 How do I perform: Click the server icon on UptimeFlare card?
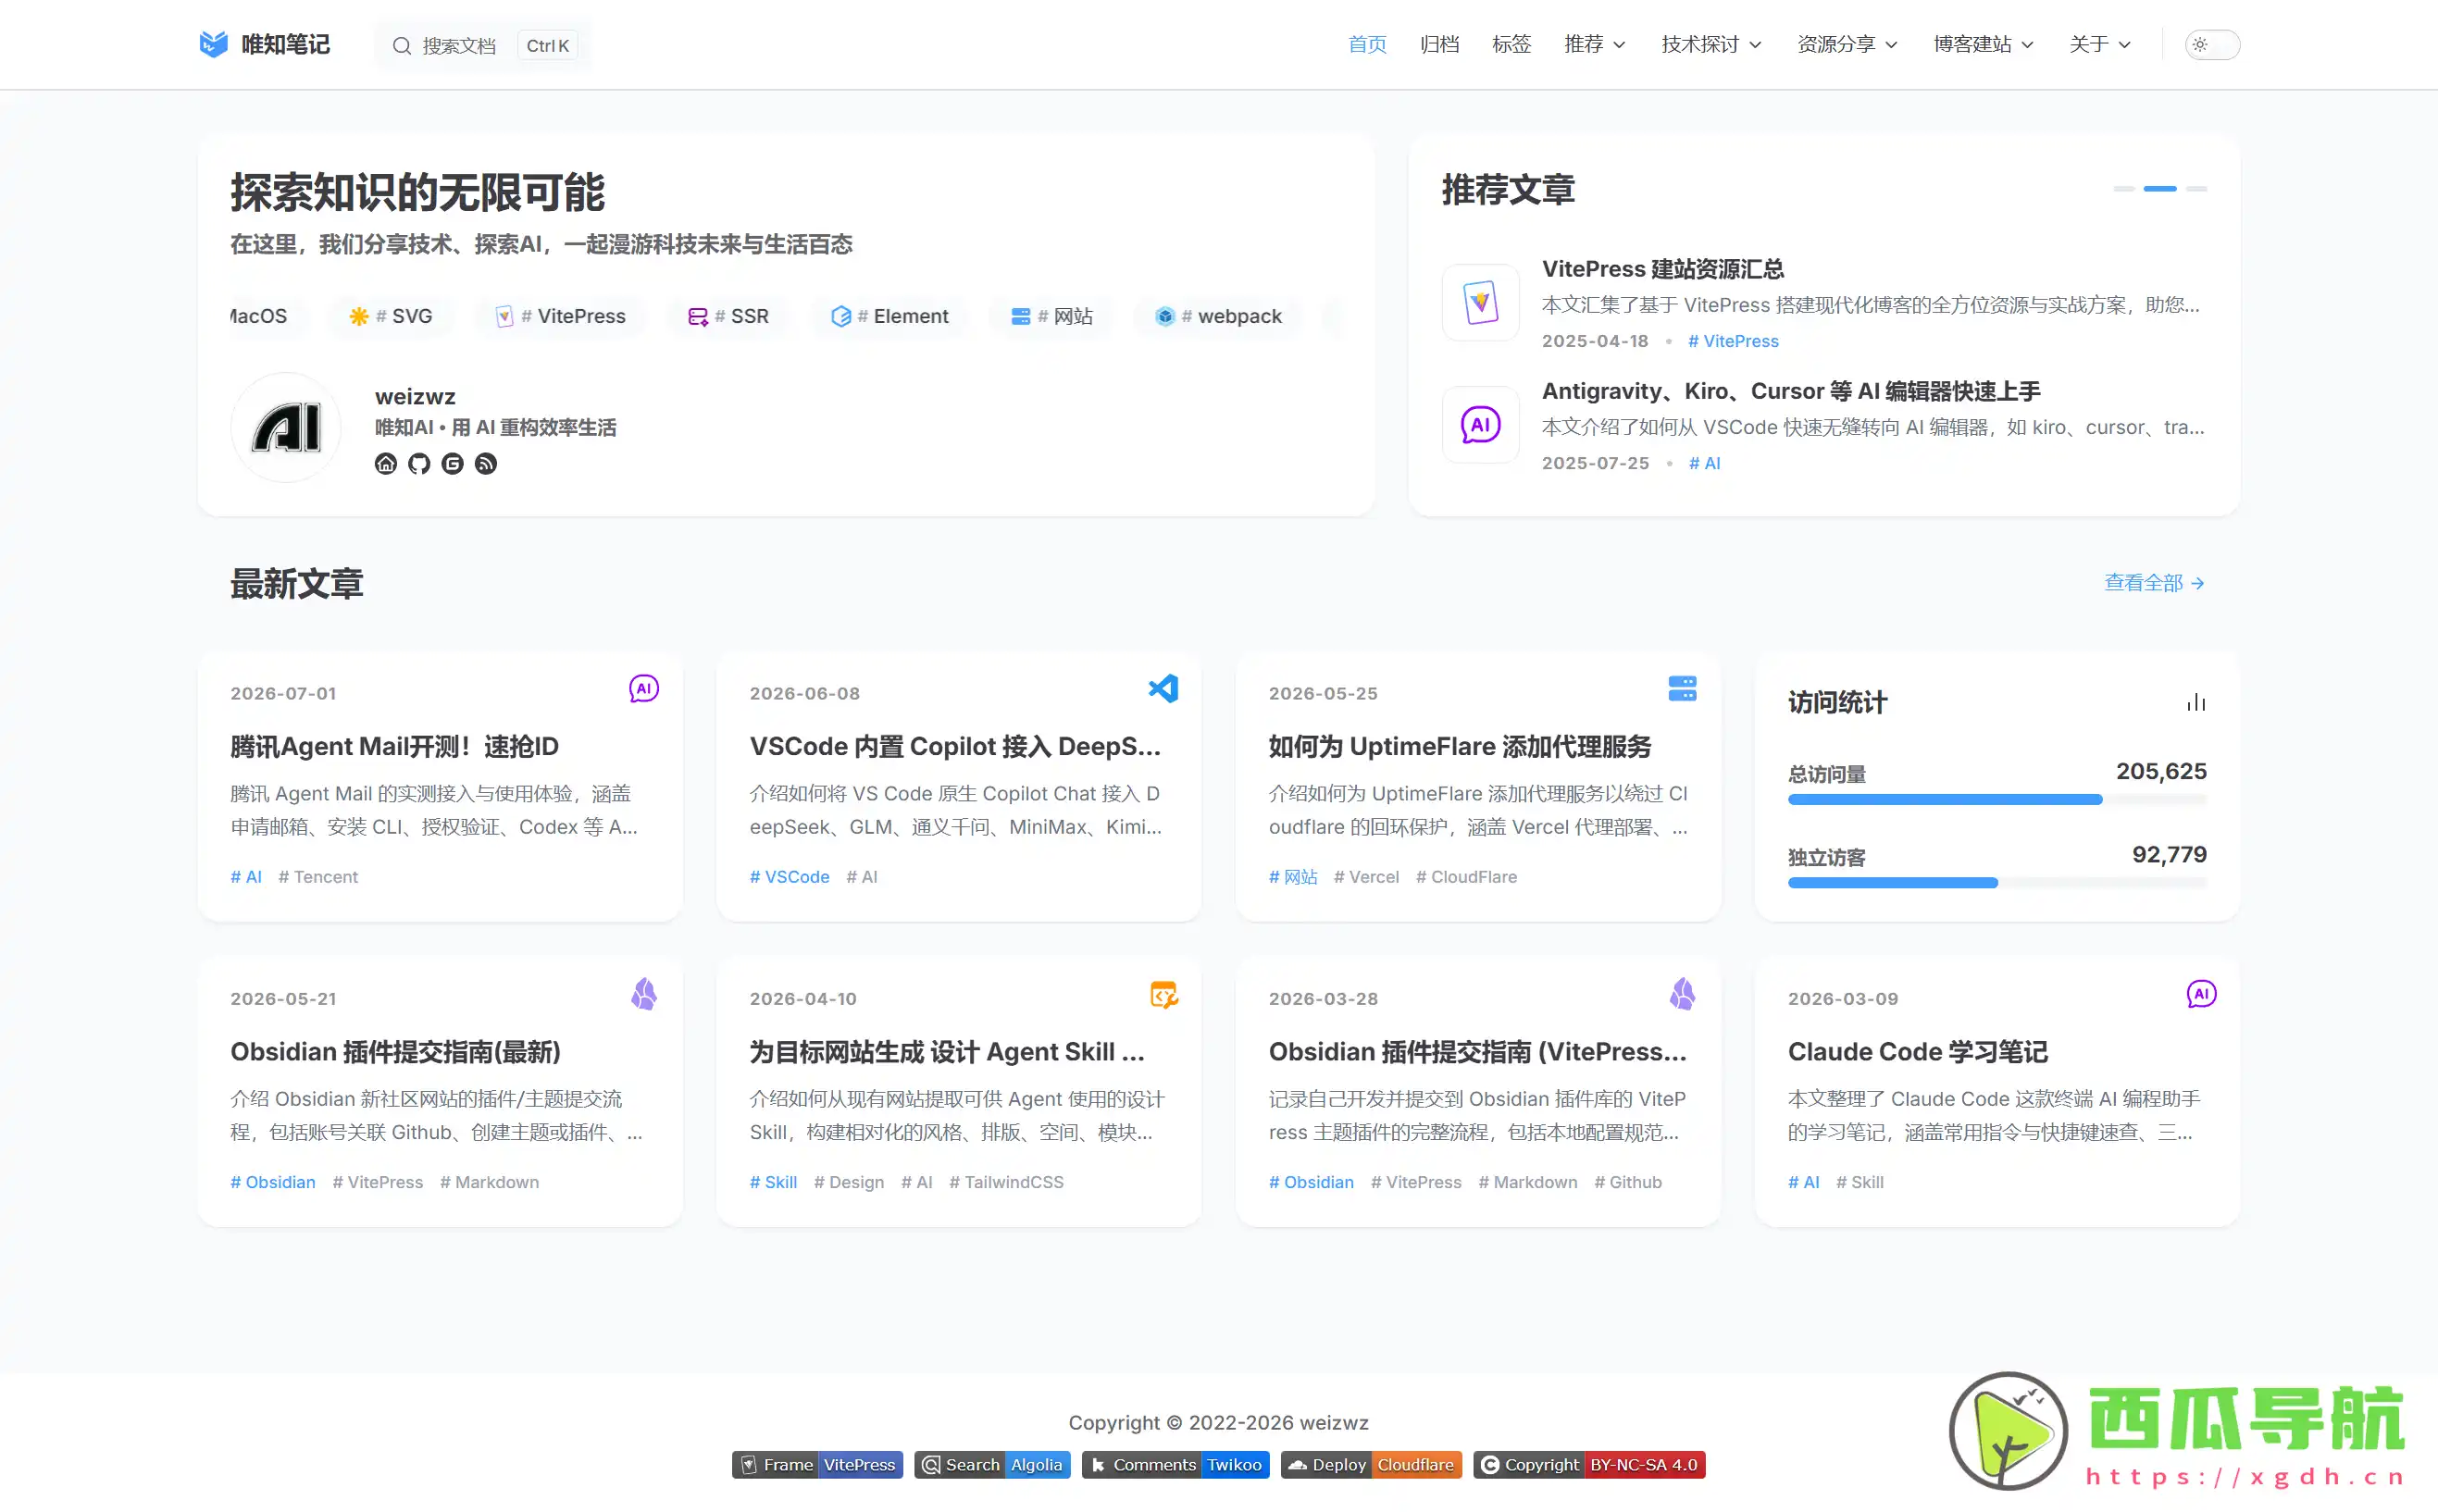click(x=1682, y=689)
